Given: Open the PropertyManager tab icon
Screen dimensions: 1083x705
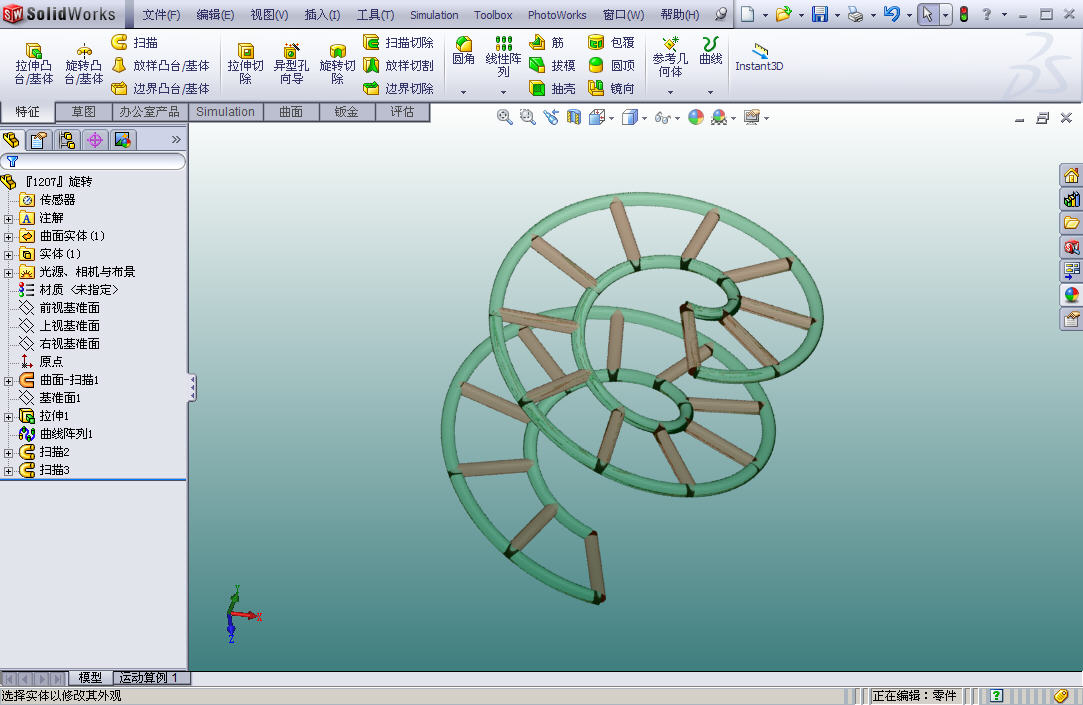Looking at the screenshot, I should point(39,140).
